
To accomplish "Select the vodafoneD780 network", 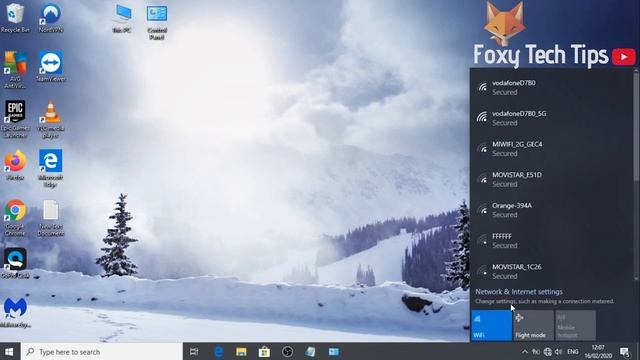I will tap(551, 87).
